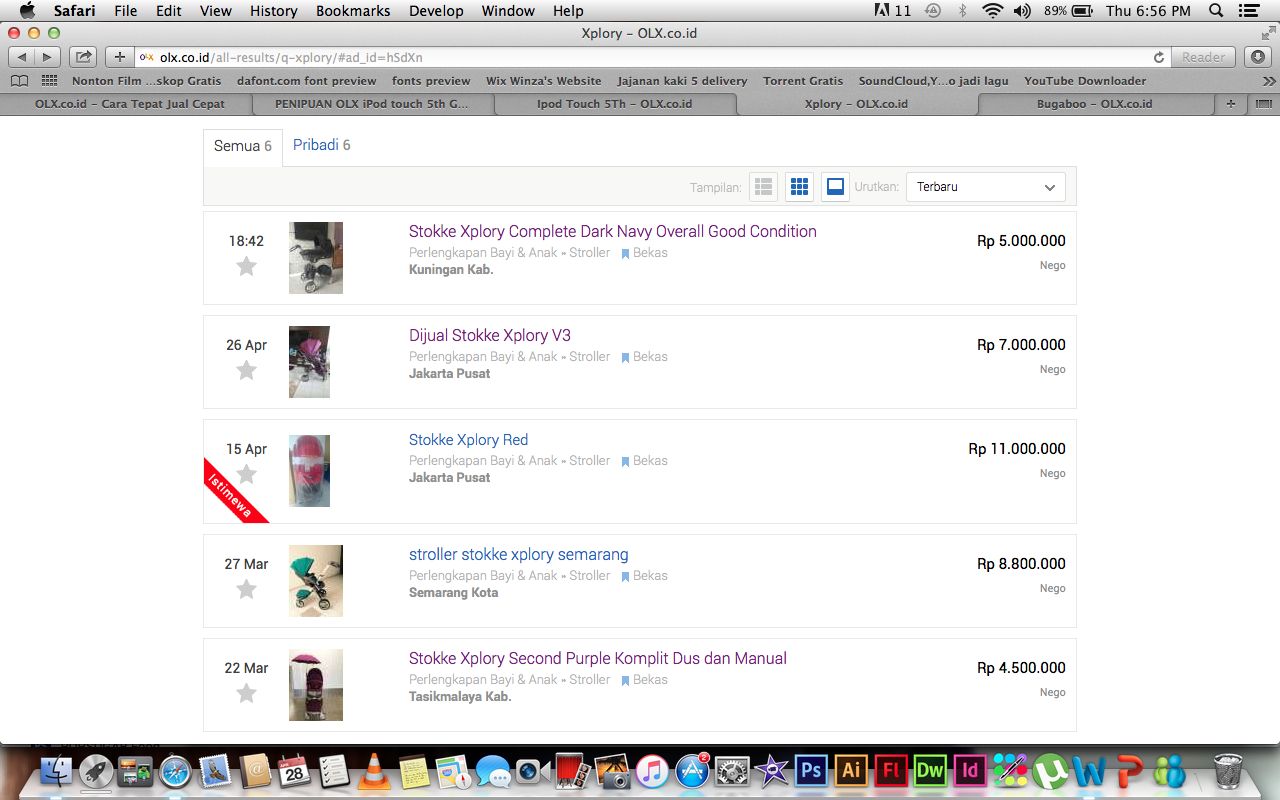This screenshot has height=800, width=1280.
Task: Click the Reader button
Action: click(x=1204, y=57)
